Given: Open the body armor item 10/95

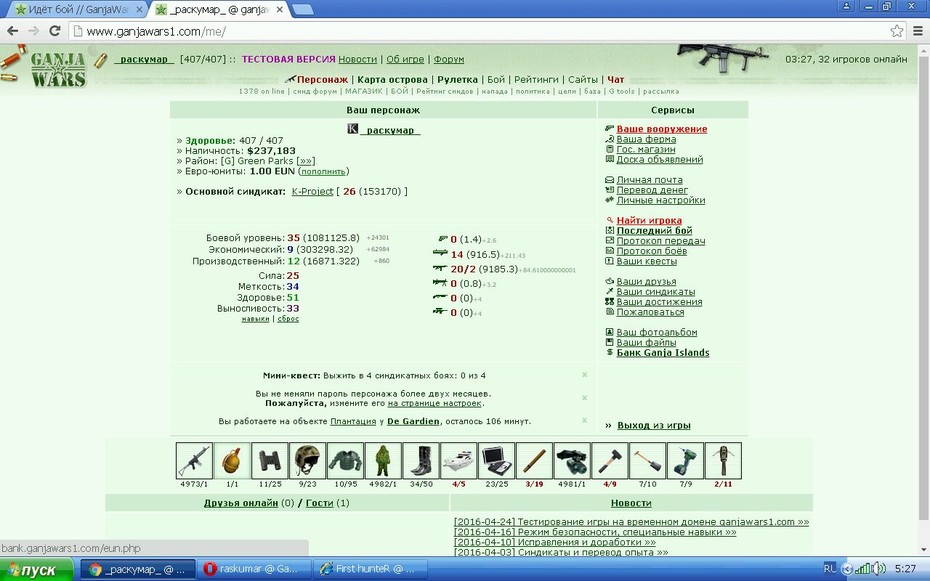Looking at the screenshot, I should pyautogui.click(x=345, y=461).
